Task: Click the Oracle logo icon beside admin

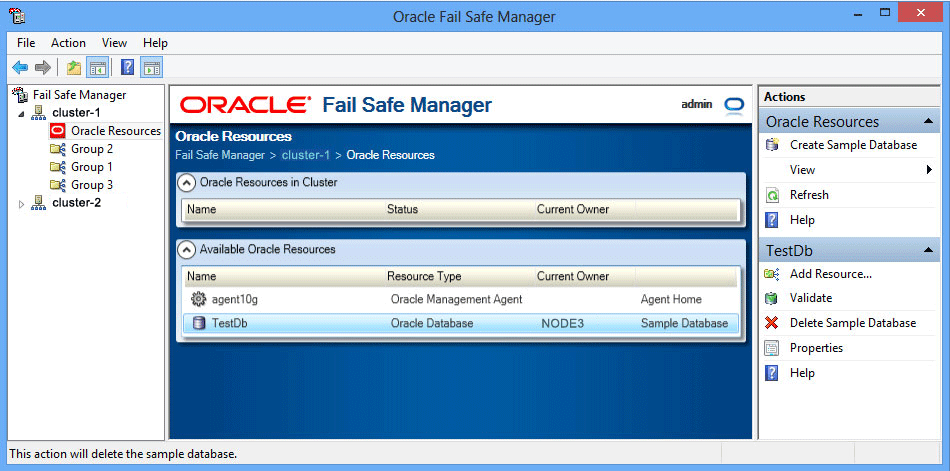Action: point(734,105)
